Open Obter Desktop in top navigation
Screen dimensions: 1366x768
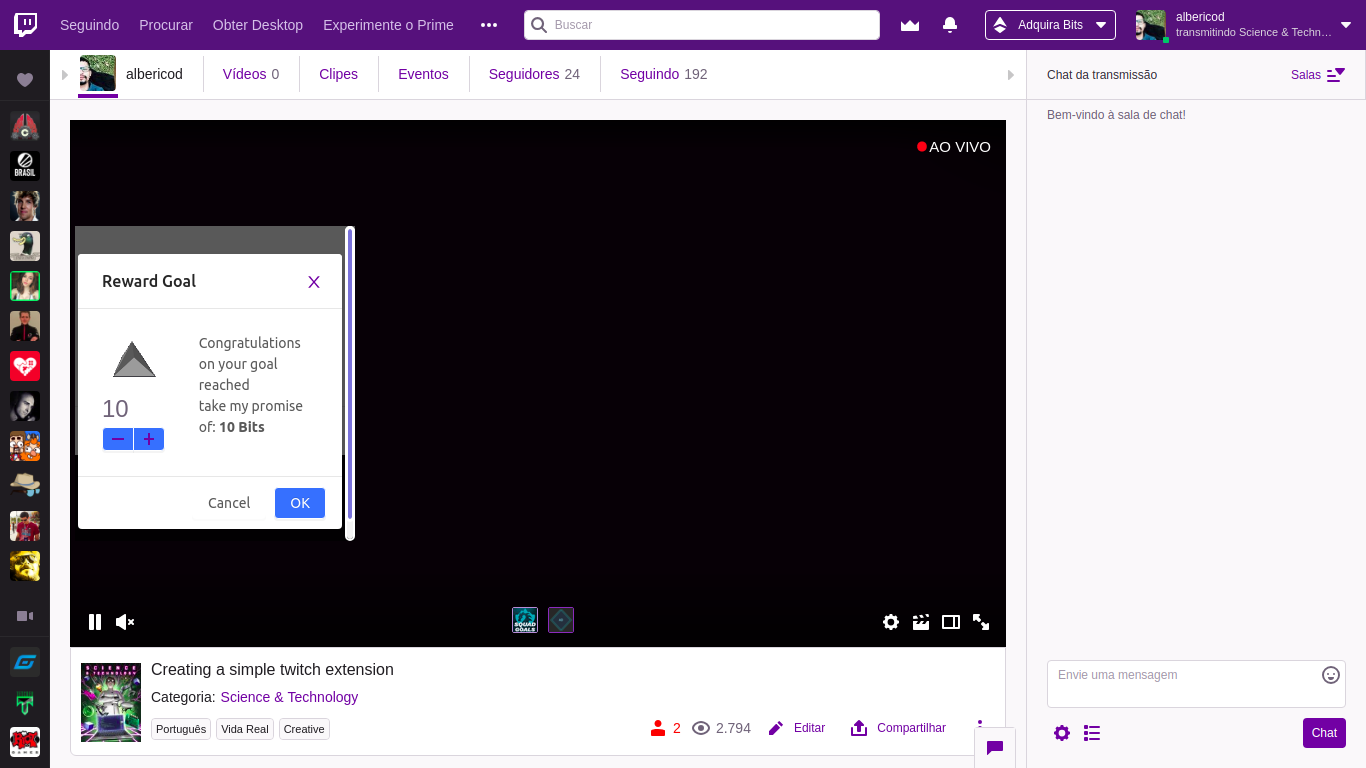(258, 25)
